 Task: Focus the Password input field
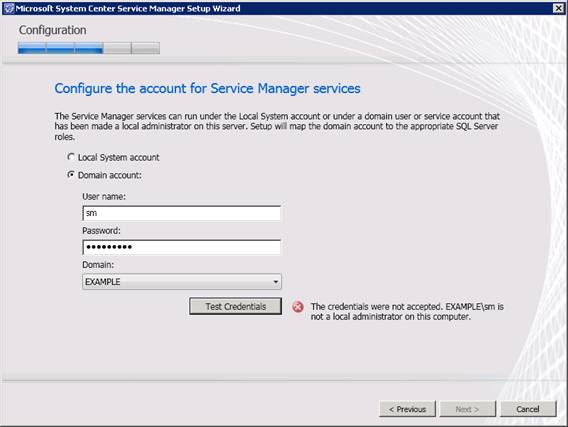tap(181, 247)
